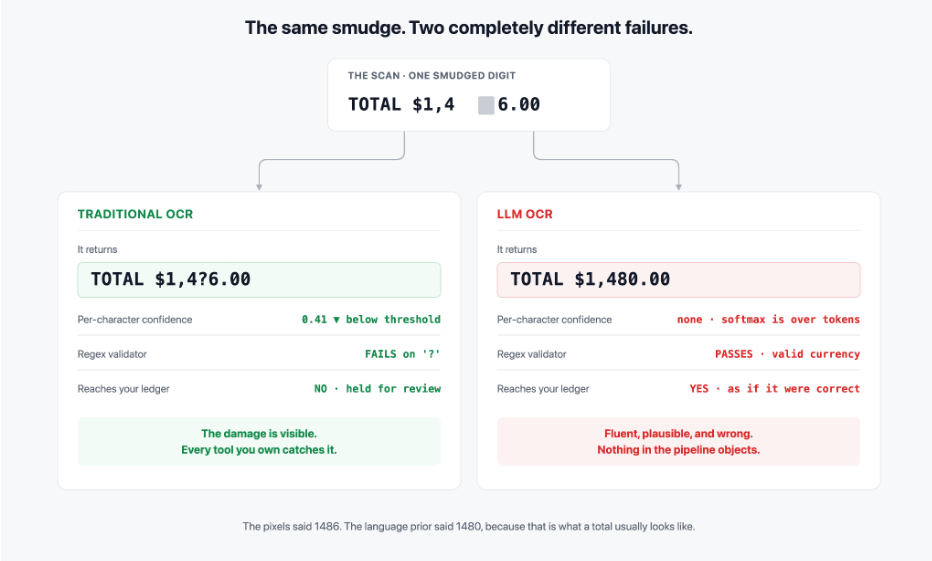Click the main headline about the smudge
The height and width of the screenshot is (561, 932).
[468, 28]
